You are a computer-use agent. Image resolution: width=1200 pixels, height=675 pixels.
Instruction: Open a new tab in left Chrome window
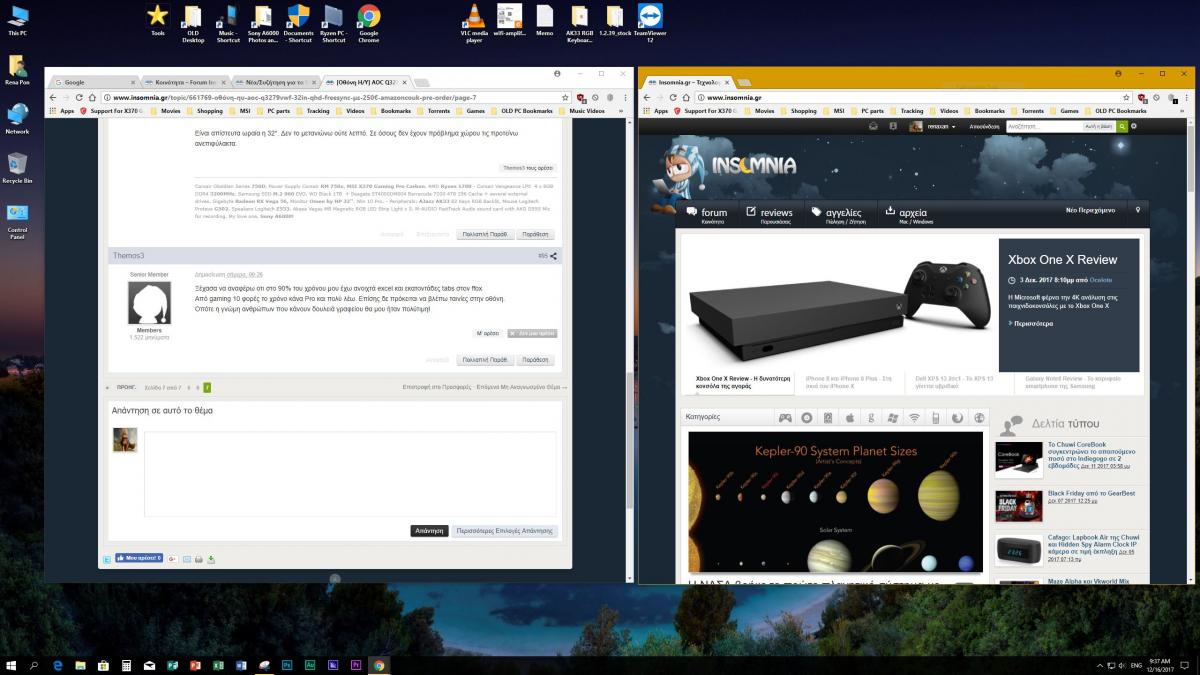tap(422, 82)
